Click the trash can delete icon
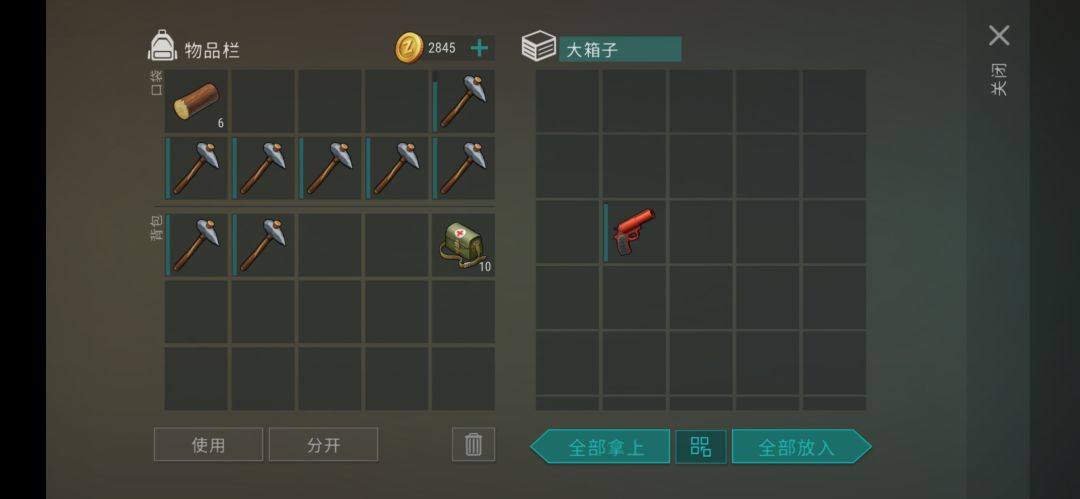1080x499 pixels. coord(473,445)
